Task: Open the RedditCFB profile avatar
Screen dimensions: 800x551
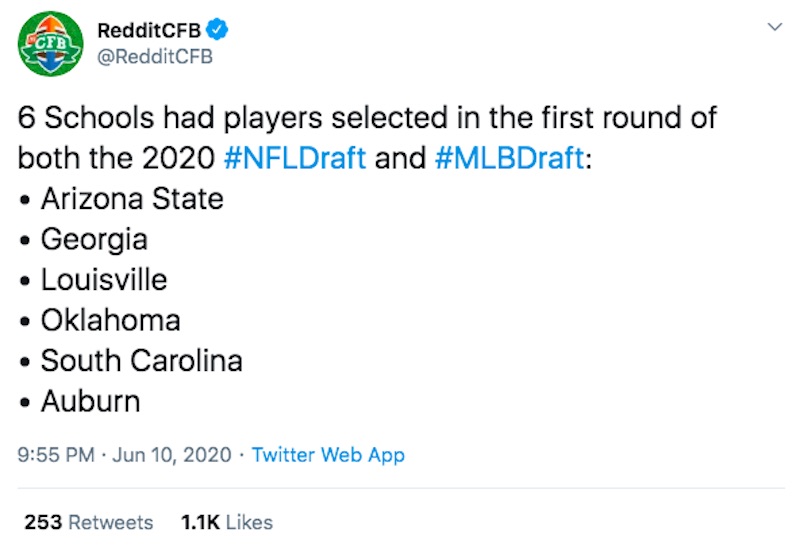Action: click(x=50, y=43)
